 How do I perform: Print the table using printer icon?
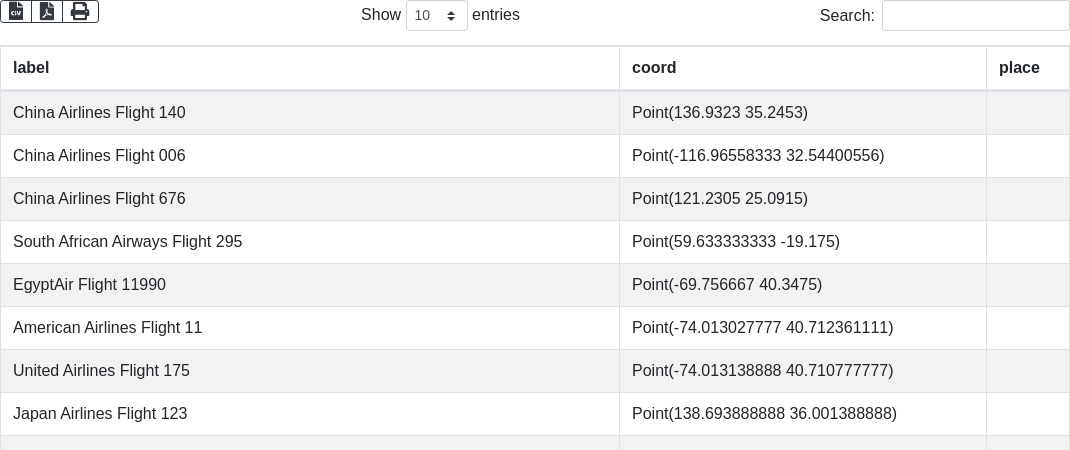click(81, 12)
